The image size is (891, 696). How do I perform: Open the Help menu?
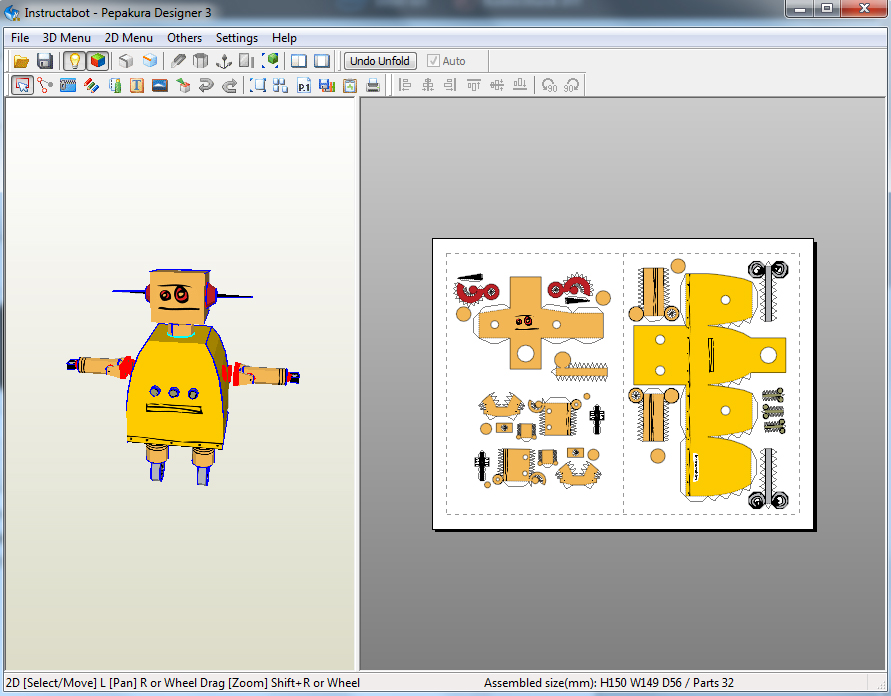[x=284, y=37]
